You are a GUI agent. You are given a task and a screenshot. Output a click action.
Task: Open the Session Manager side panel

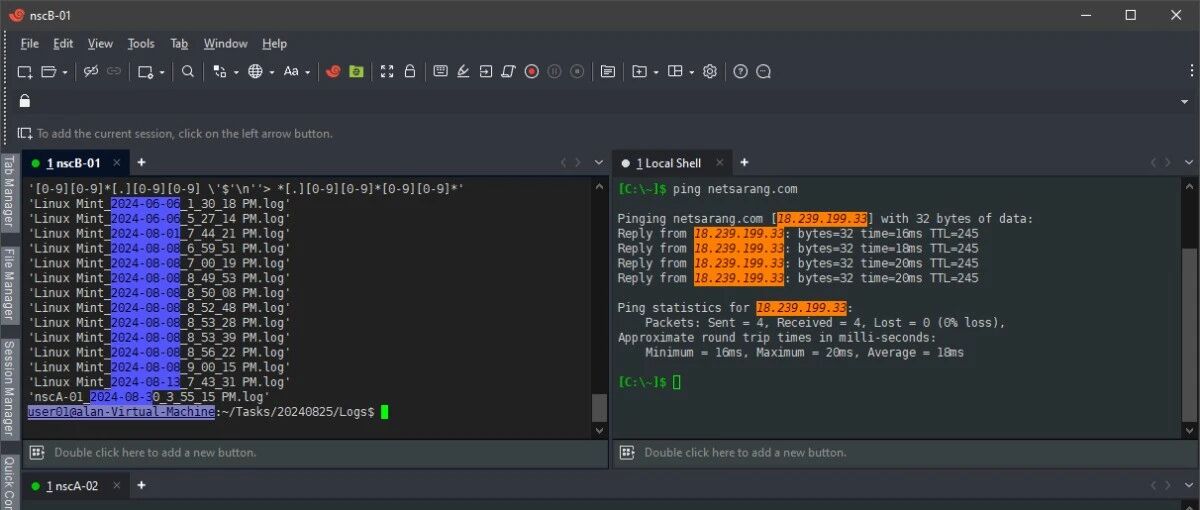point(8,389)
